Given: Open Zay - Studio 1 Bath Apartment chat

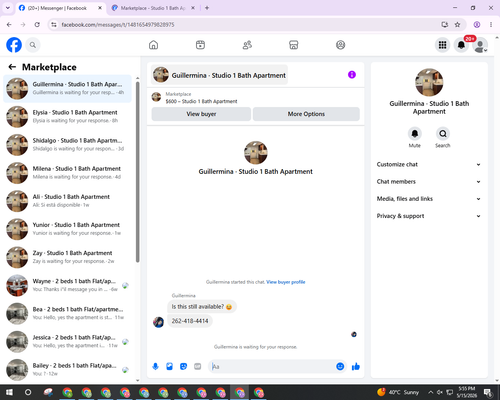Looking at the screenshot, I should coord(67,257).
